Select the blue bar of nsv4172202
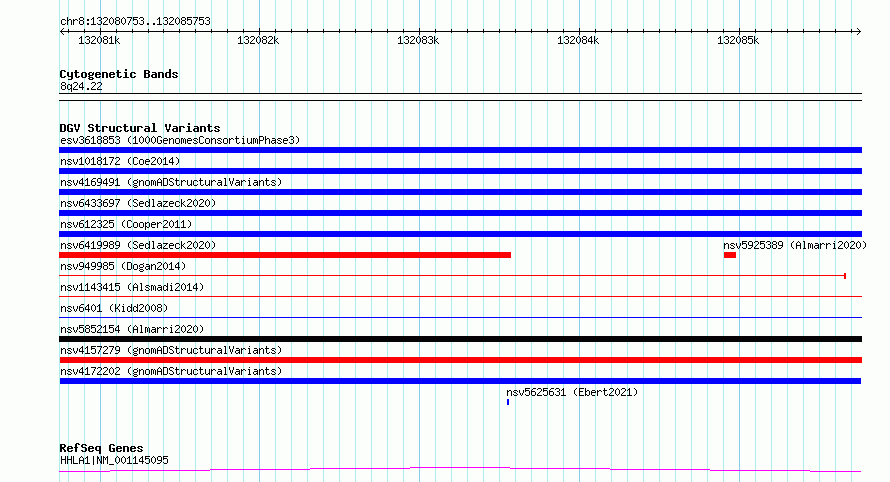 click(460, 381)
